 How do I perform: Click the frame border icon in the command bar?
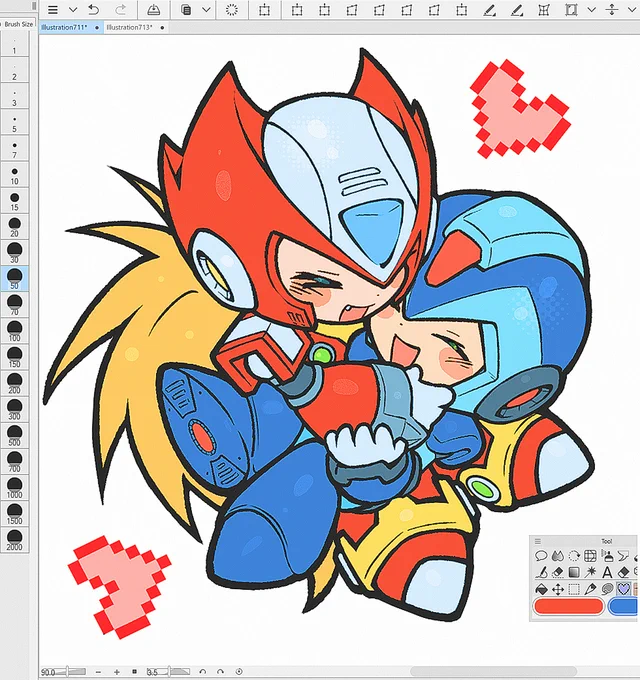[571, 10]
